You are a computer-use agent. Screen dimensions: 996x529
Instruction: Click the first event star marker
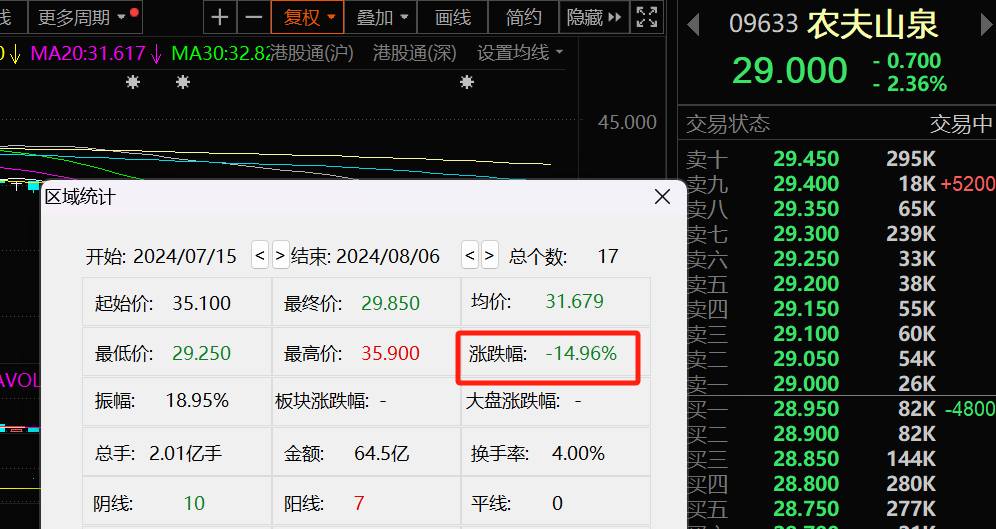point(132,82)
